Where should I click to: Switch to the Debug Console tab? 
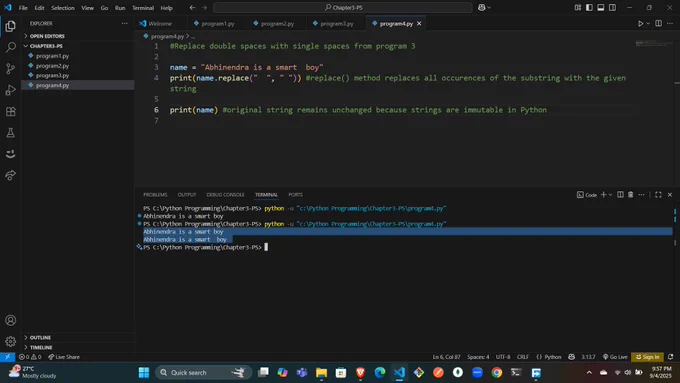coord(226,195)
